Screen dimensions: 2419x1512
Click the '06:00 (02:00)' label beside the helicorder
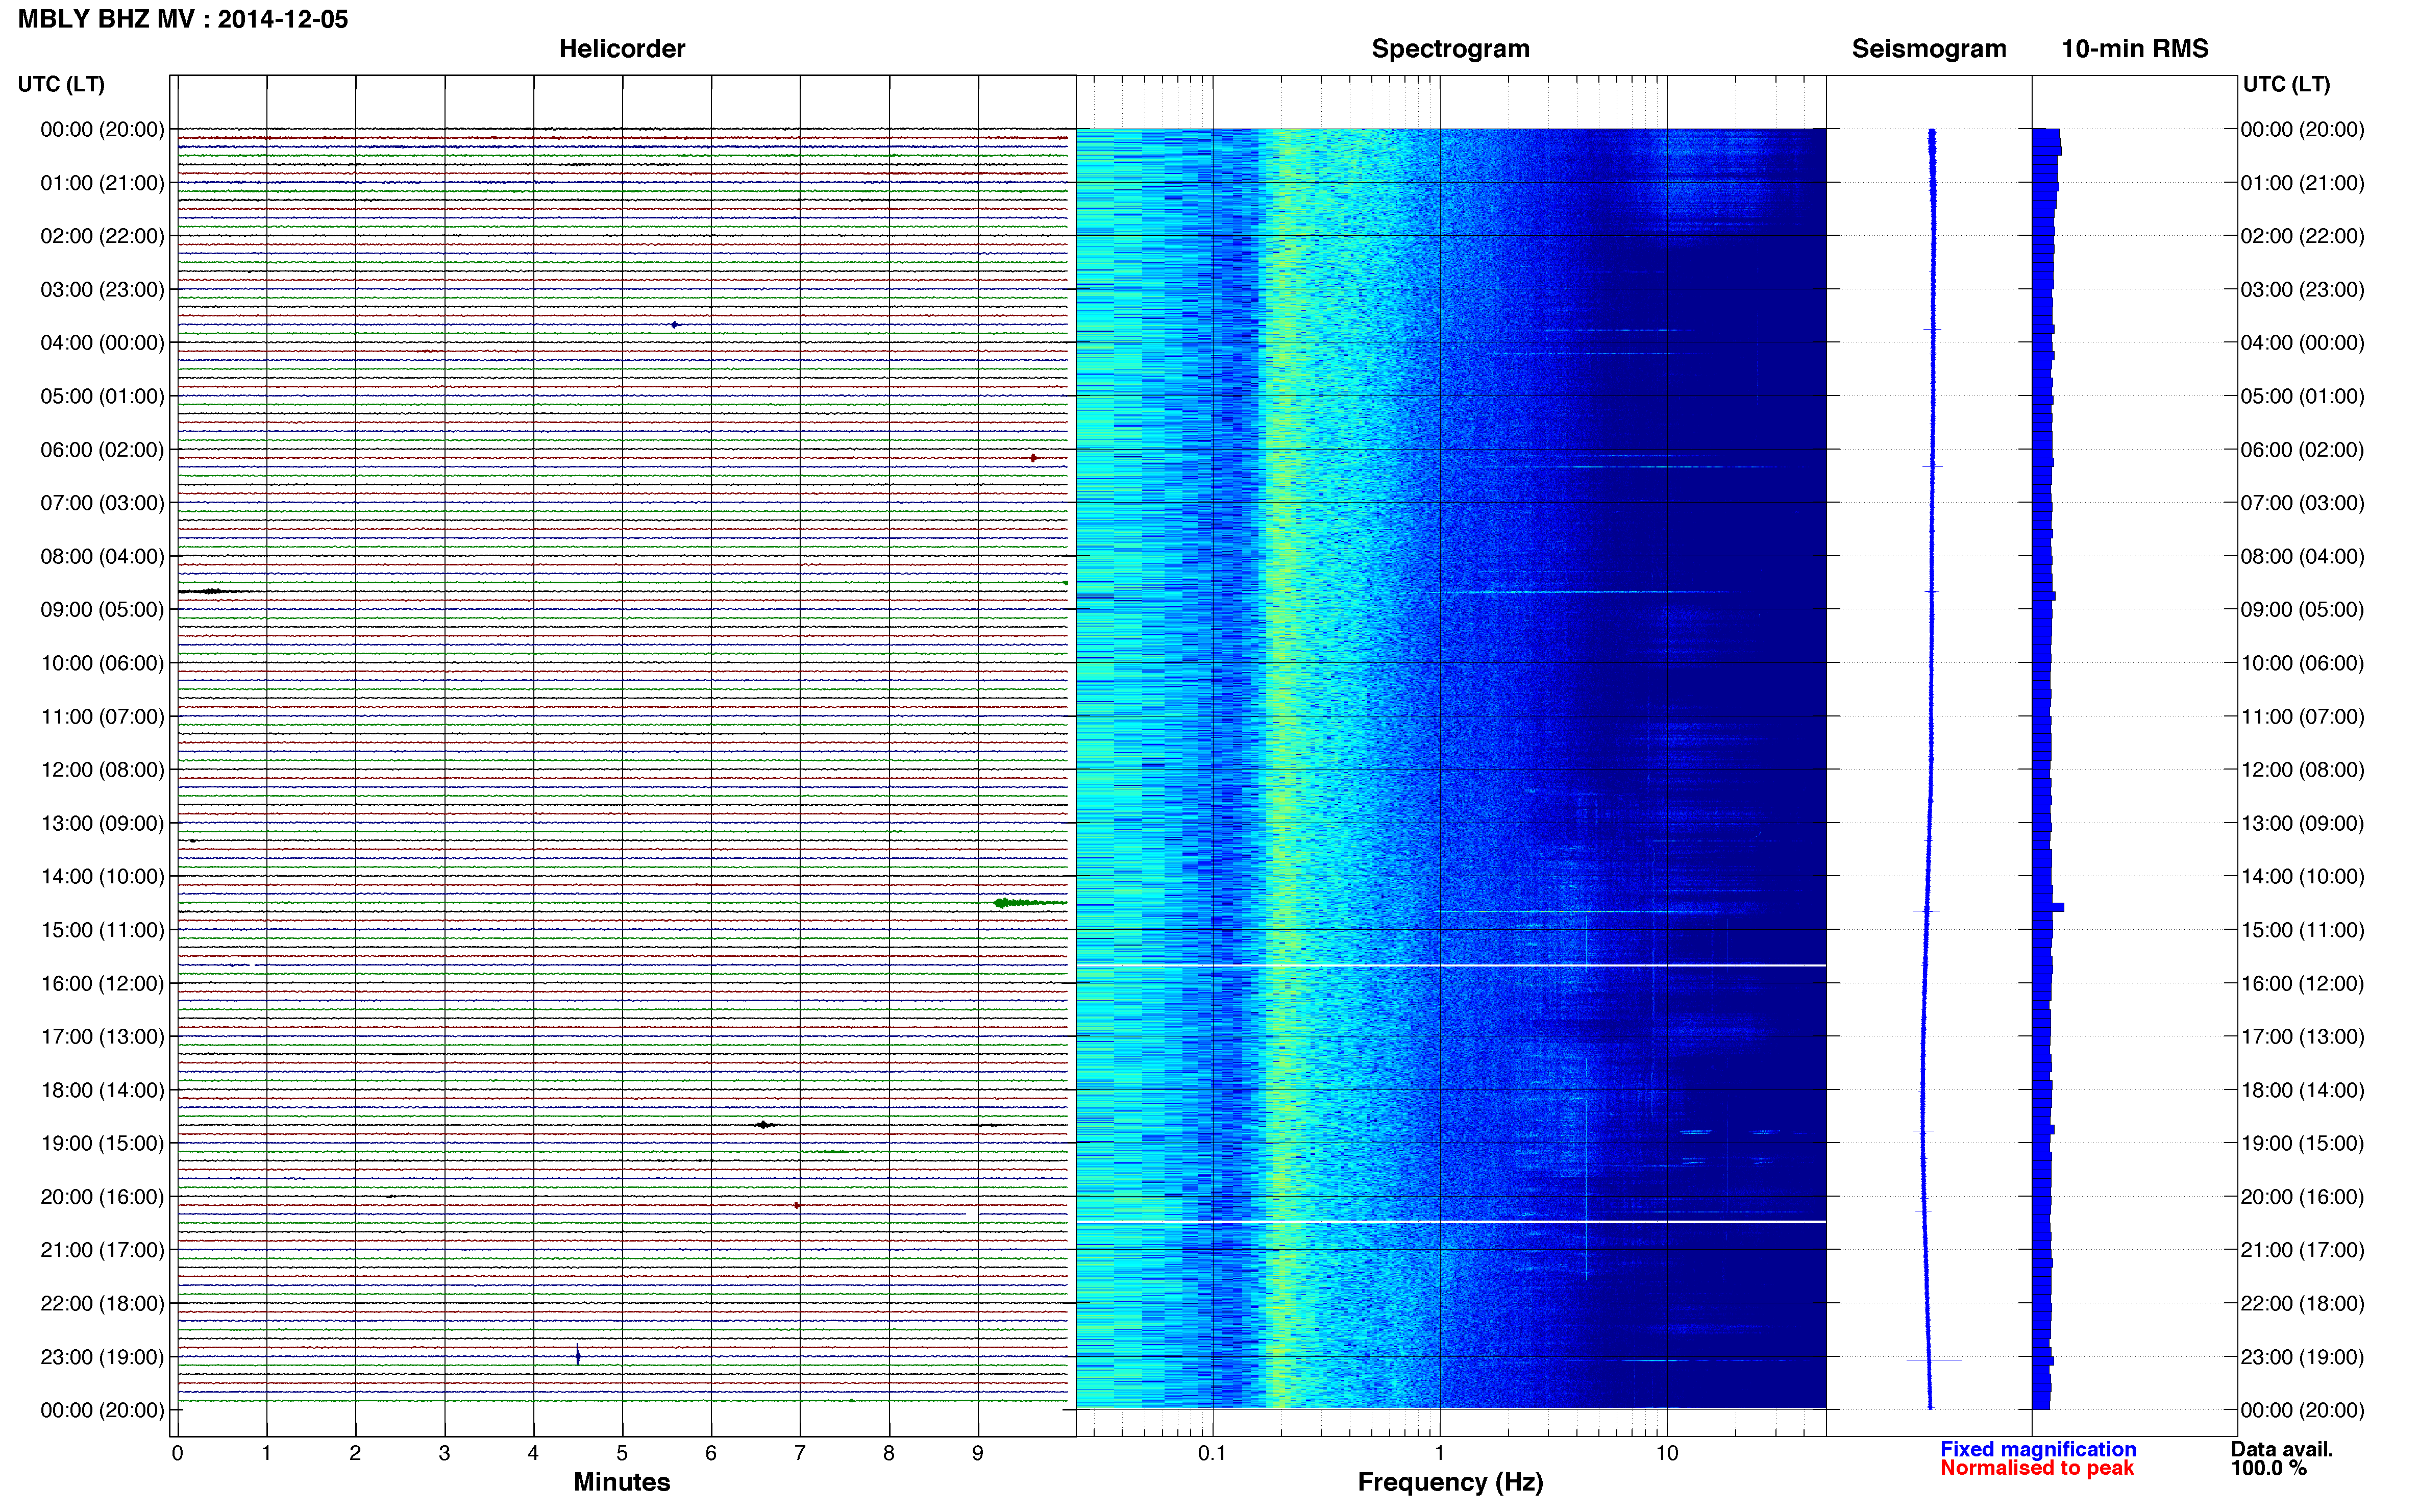102,450
